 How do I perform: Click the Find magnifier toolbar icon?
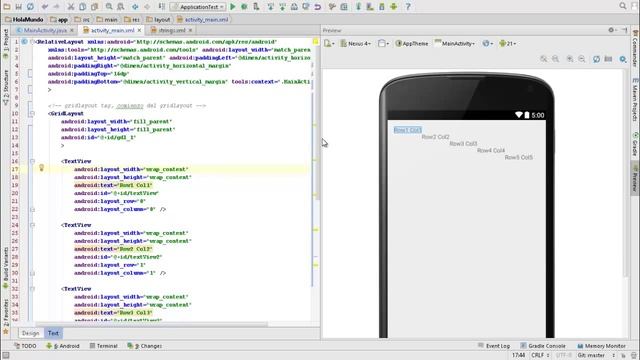click(x=109, y=7)
